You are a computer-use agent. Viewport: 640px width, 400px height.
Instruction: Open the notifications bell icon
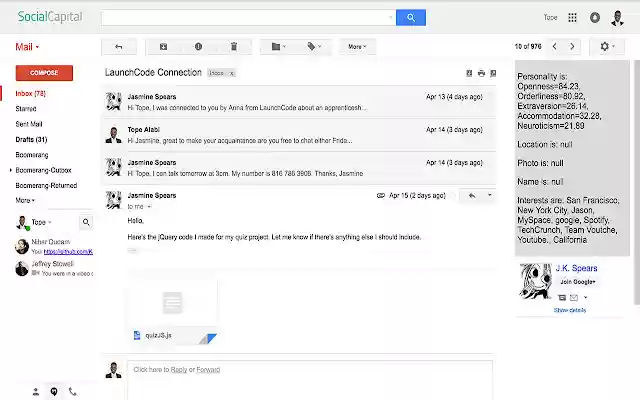click(595, 18)
